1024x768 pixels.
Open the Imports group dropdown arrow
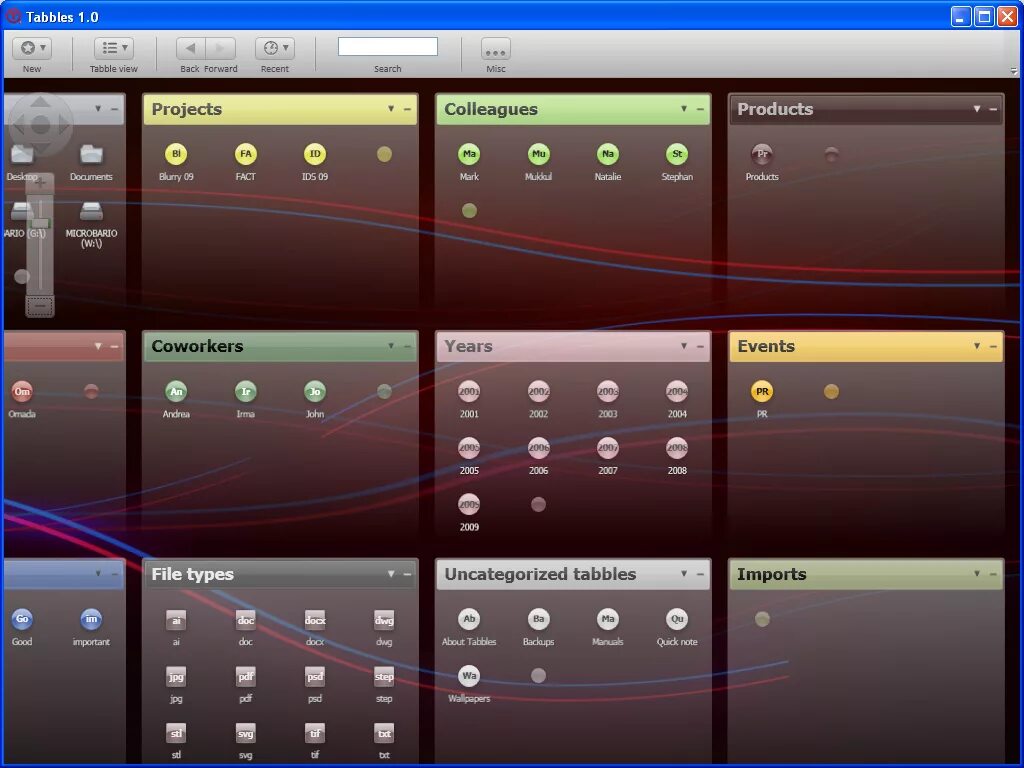click(x=977, y=574)
